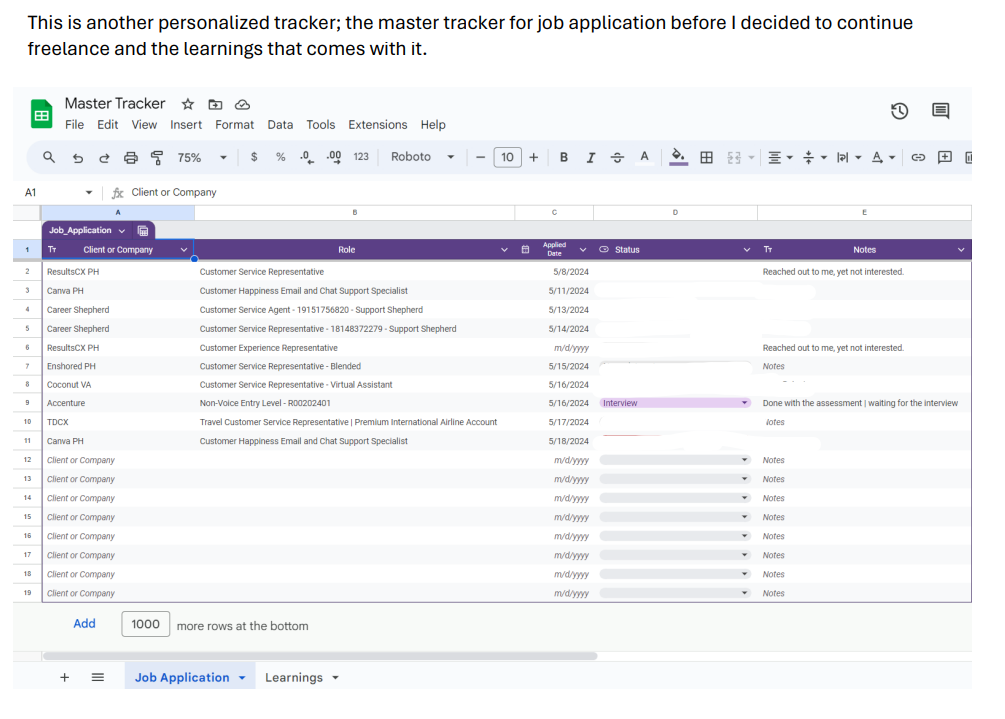The height and width of the screenshot is (719, 1005).
Task: Increase decimal places
Action: coord(334,158)
